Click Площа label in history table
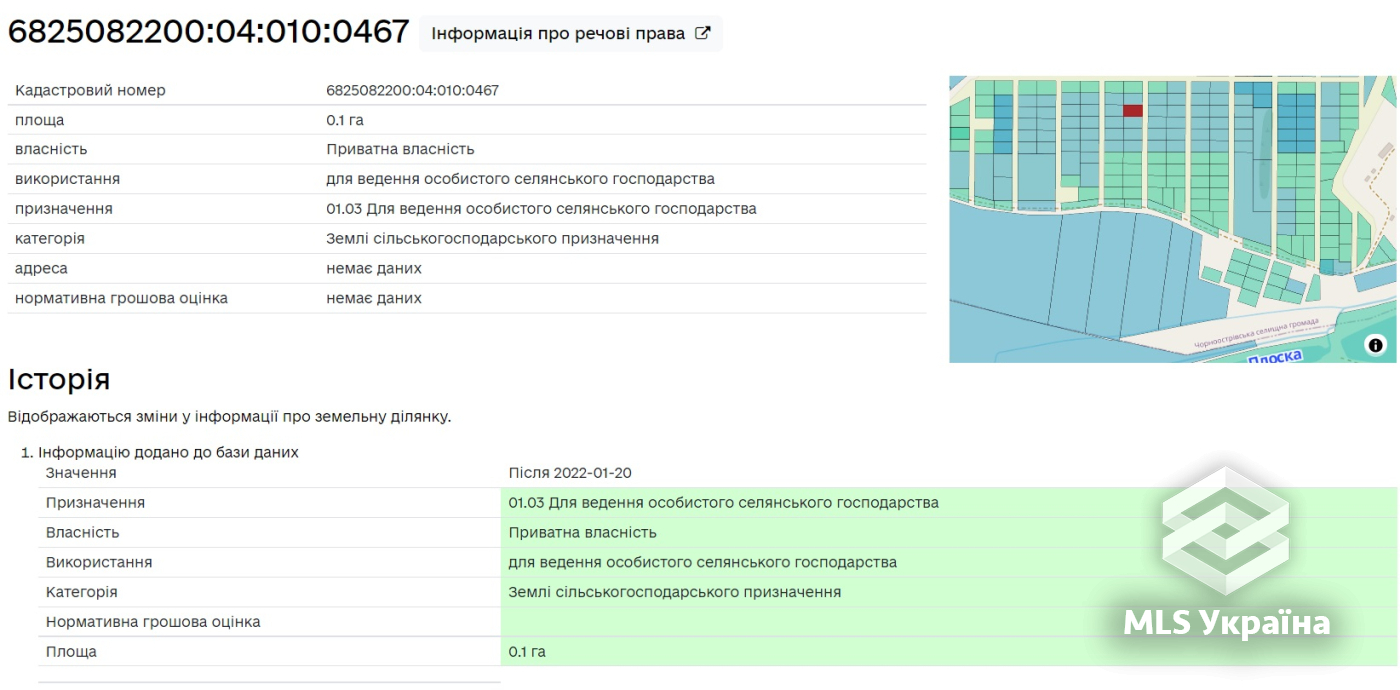 (71, 652)
